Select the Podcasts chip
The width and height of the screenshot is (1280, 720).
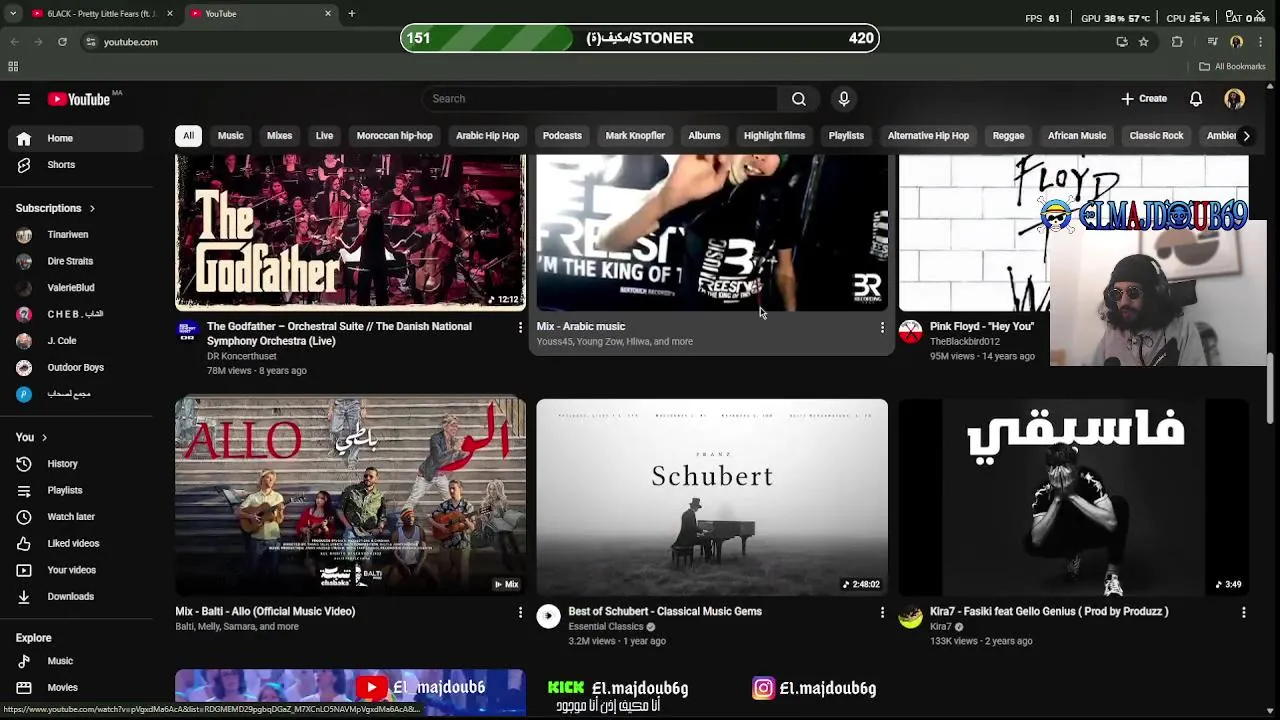tap(562, 136)
